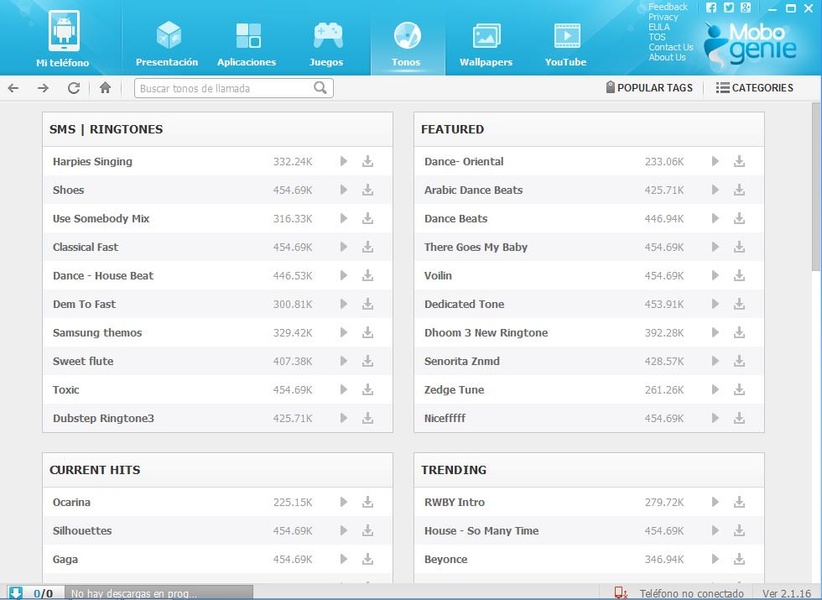Image resolution: width=822 pixels, height=600 pixels.
Task: Open the Mi teléfono phone section
Action: click(x=63, y=40)
